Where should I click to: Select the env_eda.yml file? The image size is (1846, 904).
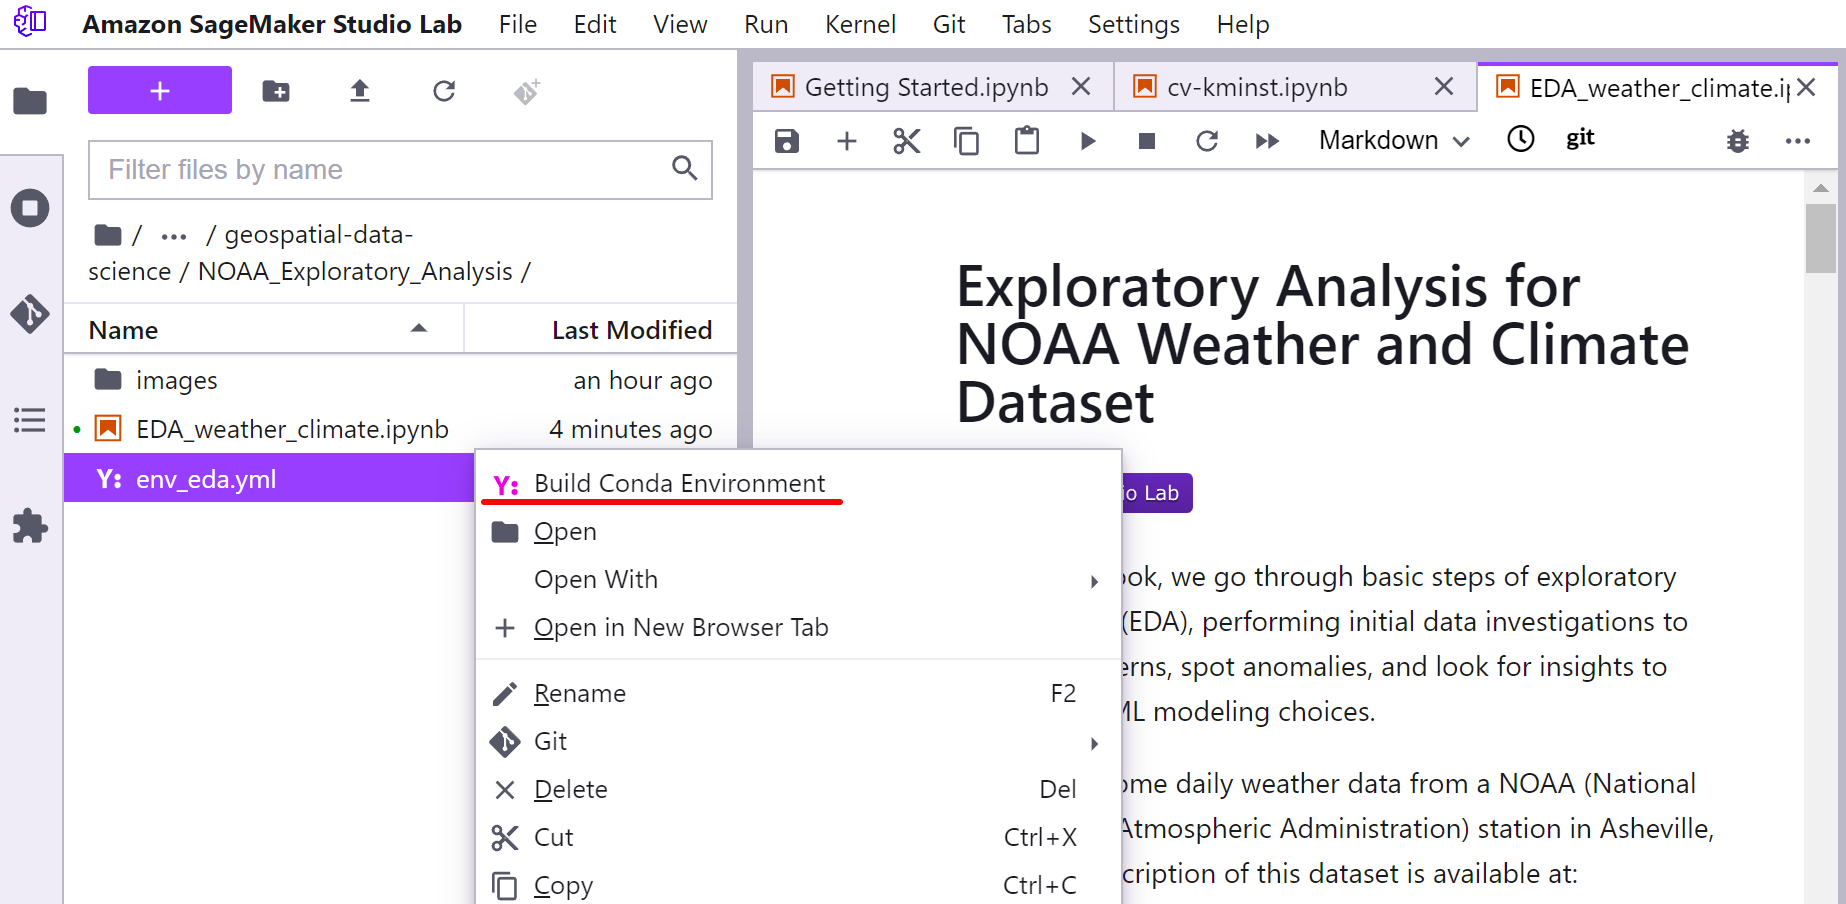[x=270, y=478]
